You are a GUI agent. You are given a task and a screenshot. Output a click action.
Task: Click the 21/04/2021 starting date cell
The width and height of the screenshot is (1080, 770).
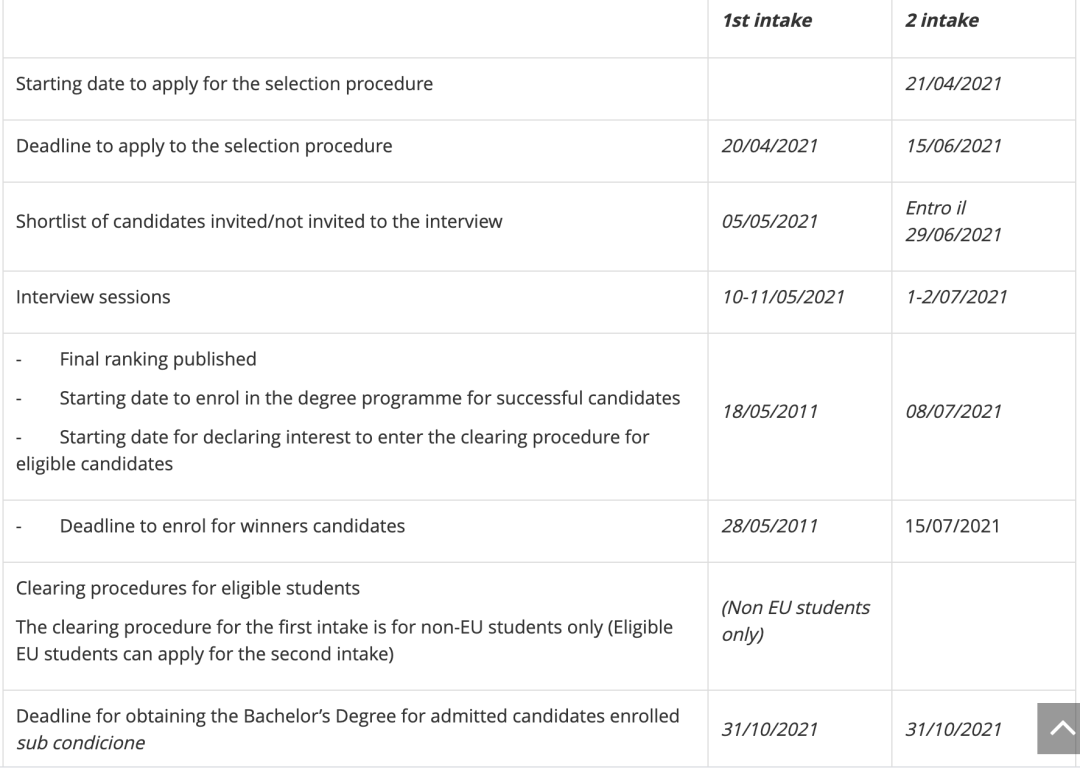953,84
